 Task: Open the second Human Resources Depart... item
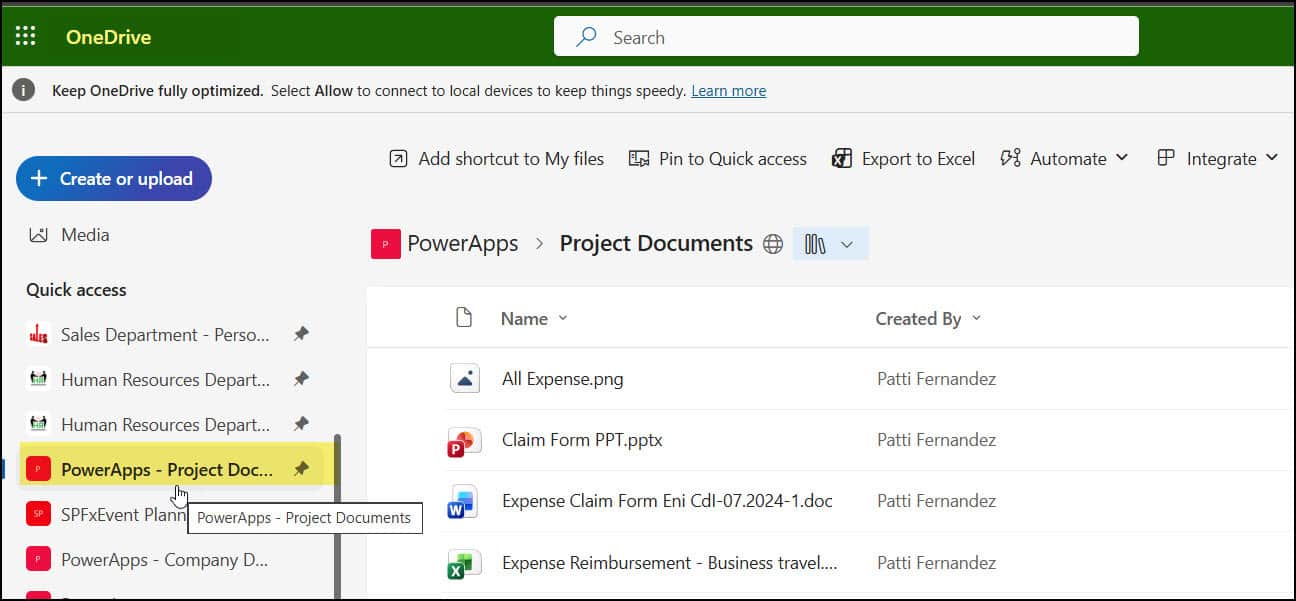point(165,425)
